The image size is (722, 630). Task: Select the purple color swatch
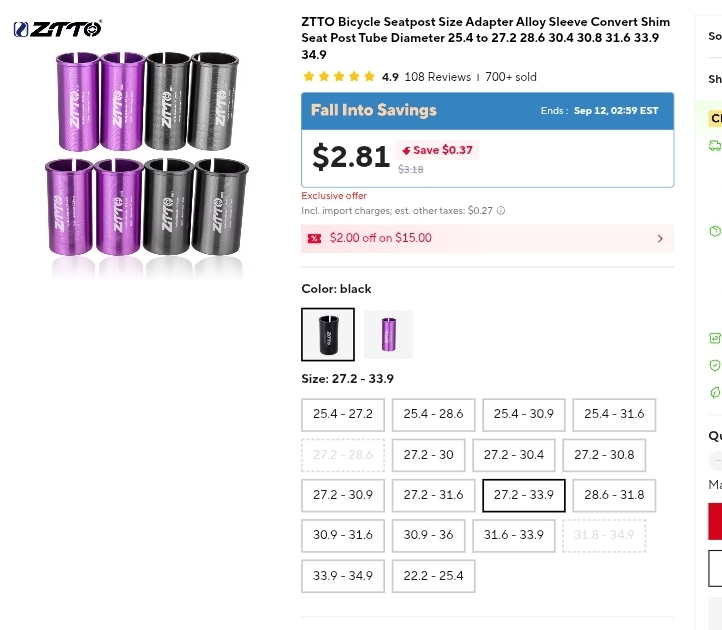(388, 334)
